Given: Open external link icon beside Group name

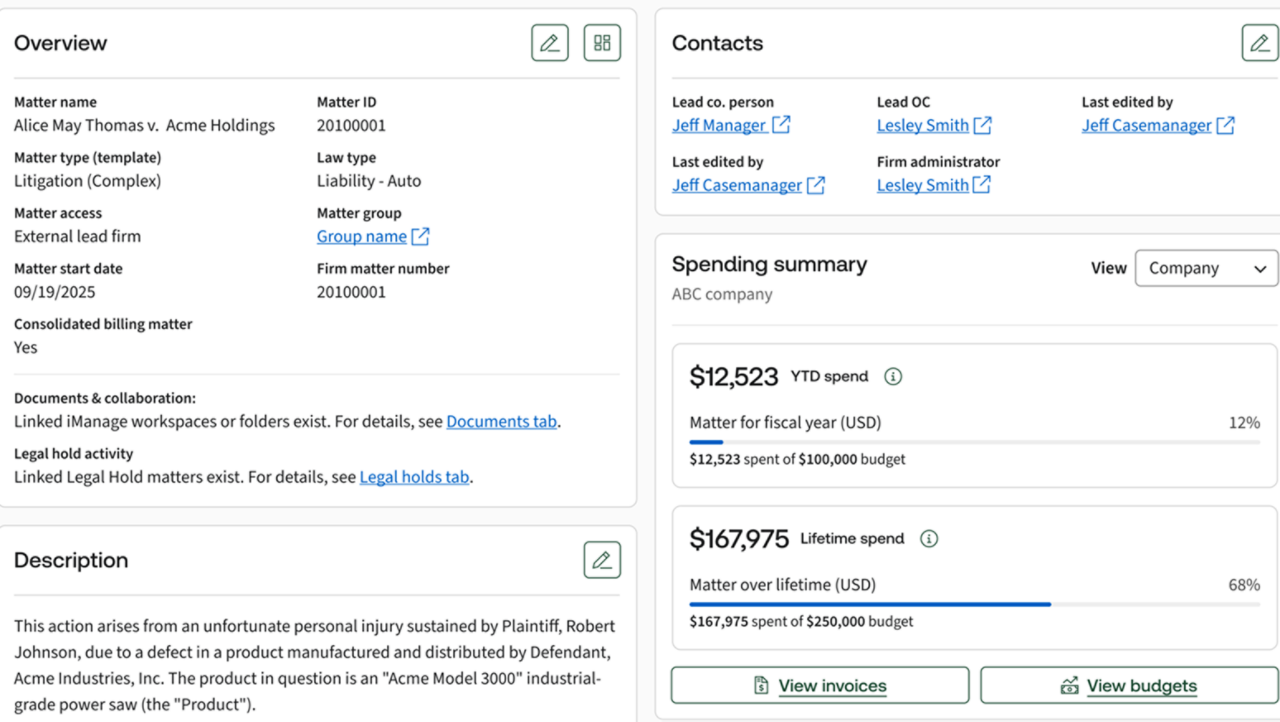Looking at the screenshot, I should pyautogui.click(x=421, y=237).
